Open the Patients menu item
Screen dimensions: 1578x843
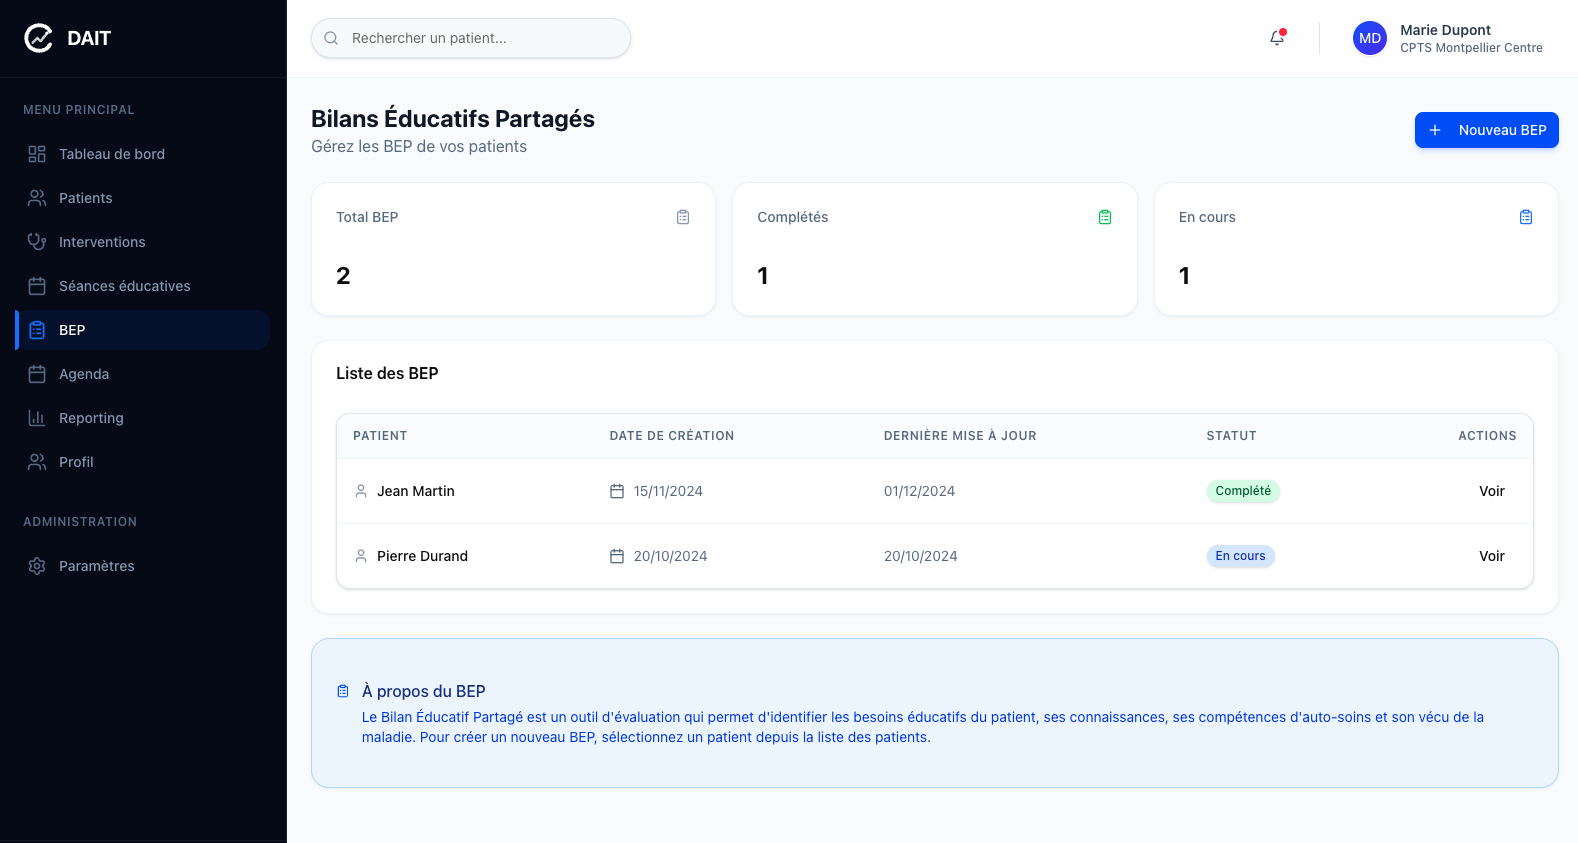pyautogui.click(x=86, y=198)
